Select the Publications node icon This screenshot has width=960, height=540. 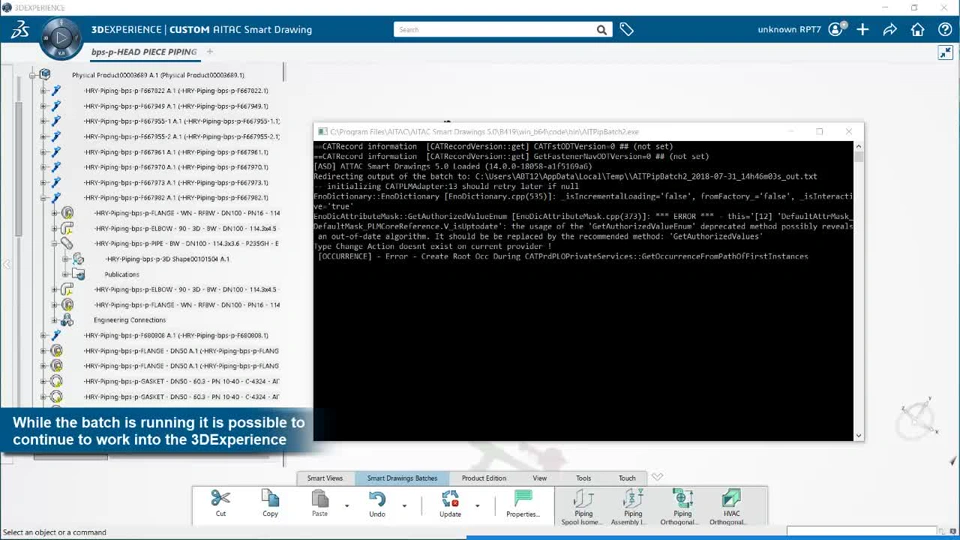tap(78, 274)
